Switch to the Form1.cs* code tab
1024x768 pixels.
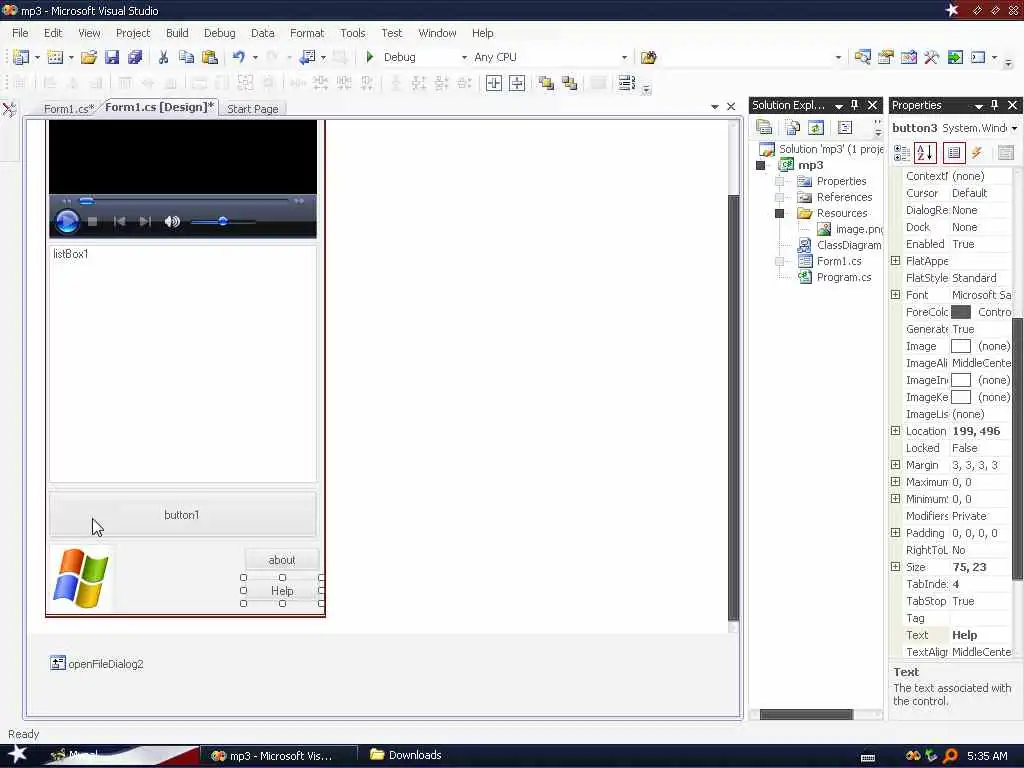(x=69, y=108)
